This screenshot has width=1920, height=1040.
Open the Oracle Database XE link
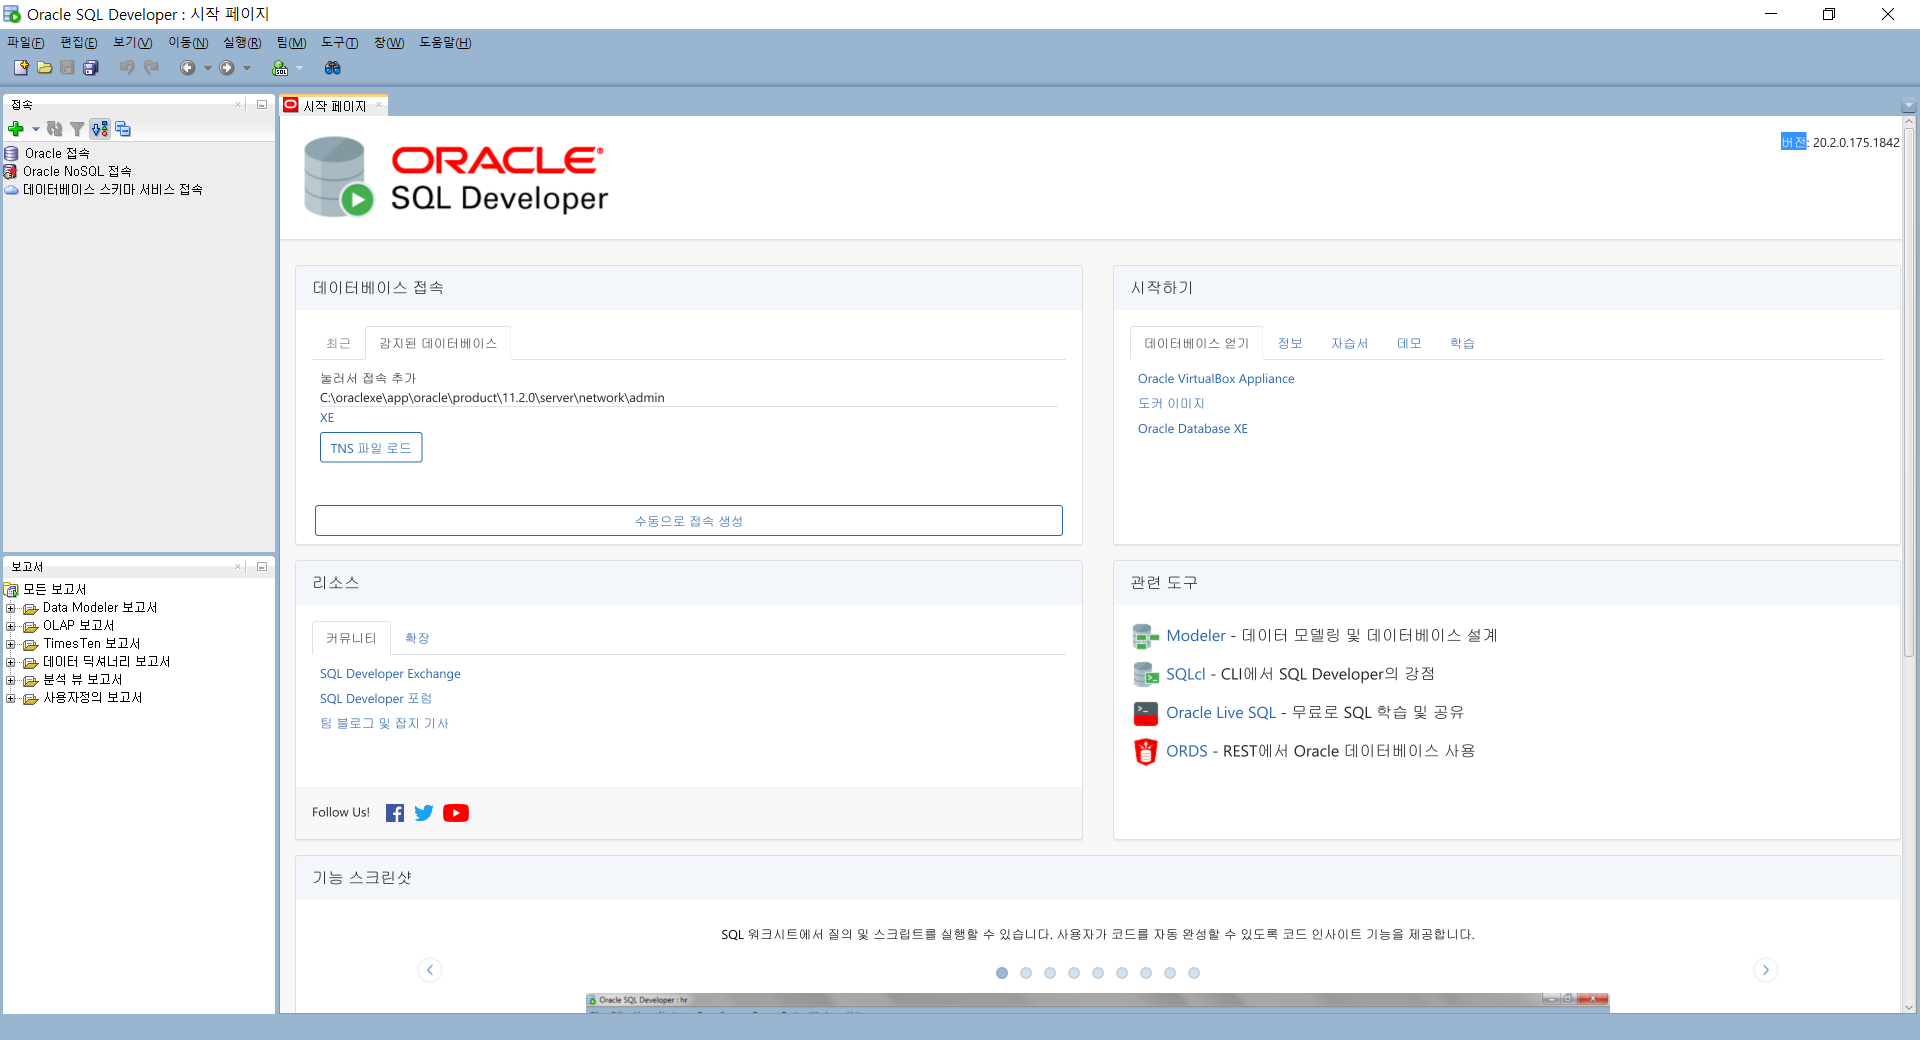1192,429
